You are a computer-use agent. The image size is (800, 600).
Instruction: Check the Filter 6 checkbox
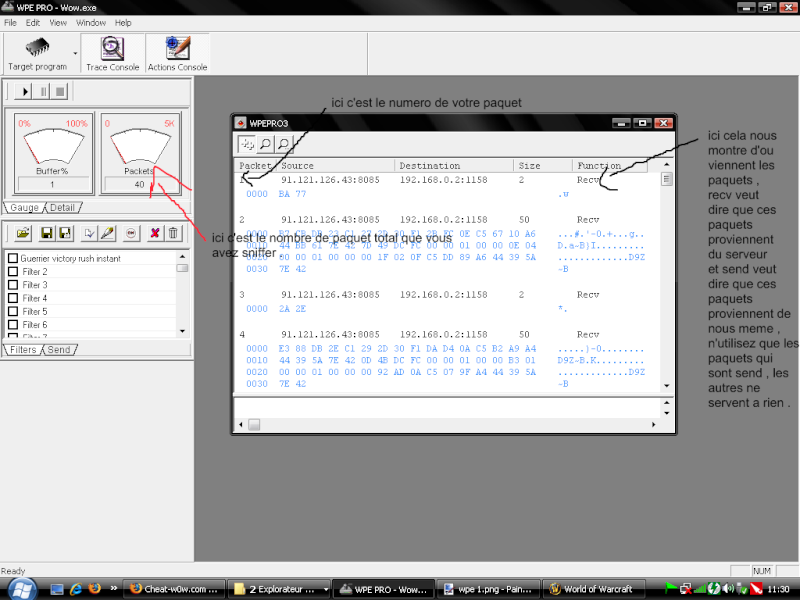(x=13, y=324)
